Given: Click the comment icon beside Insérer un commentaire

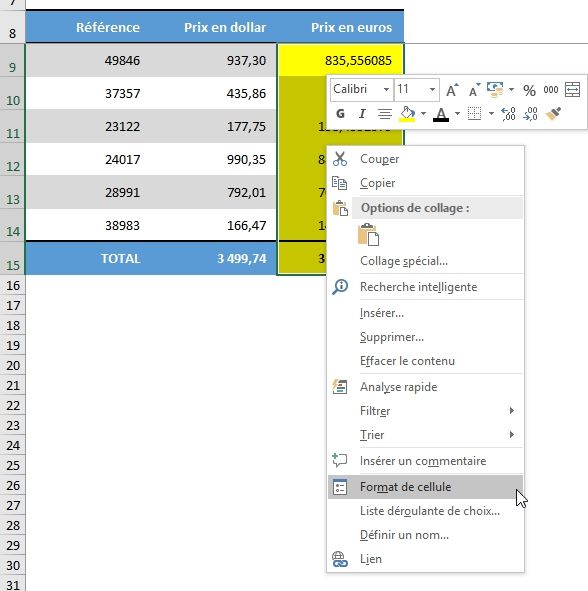Looking at the screenshot, I should 340,460.
